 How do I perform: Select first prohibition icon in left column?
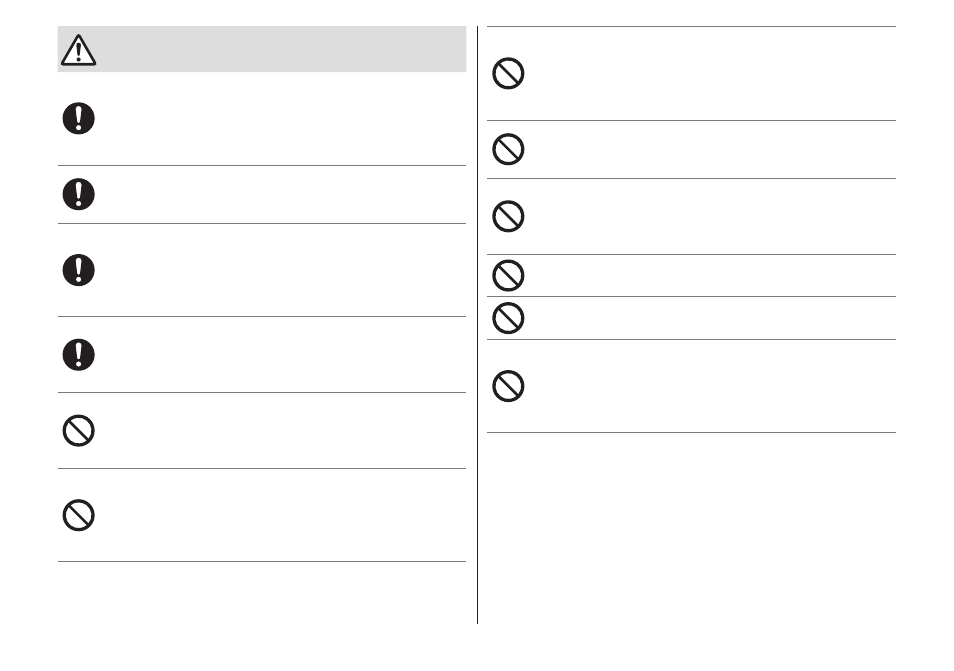78,431
